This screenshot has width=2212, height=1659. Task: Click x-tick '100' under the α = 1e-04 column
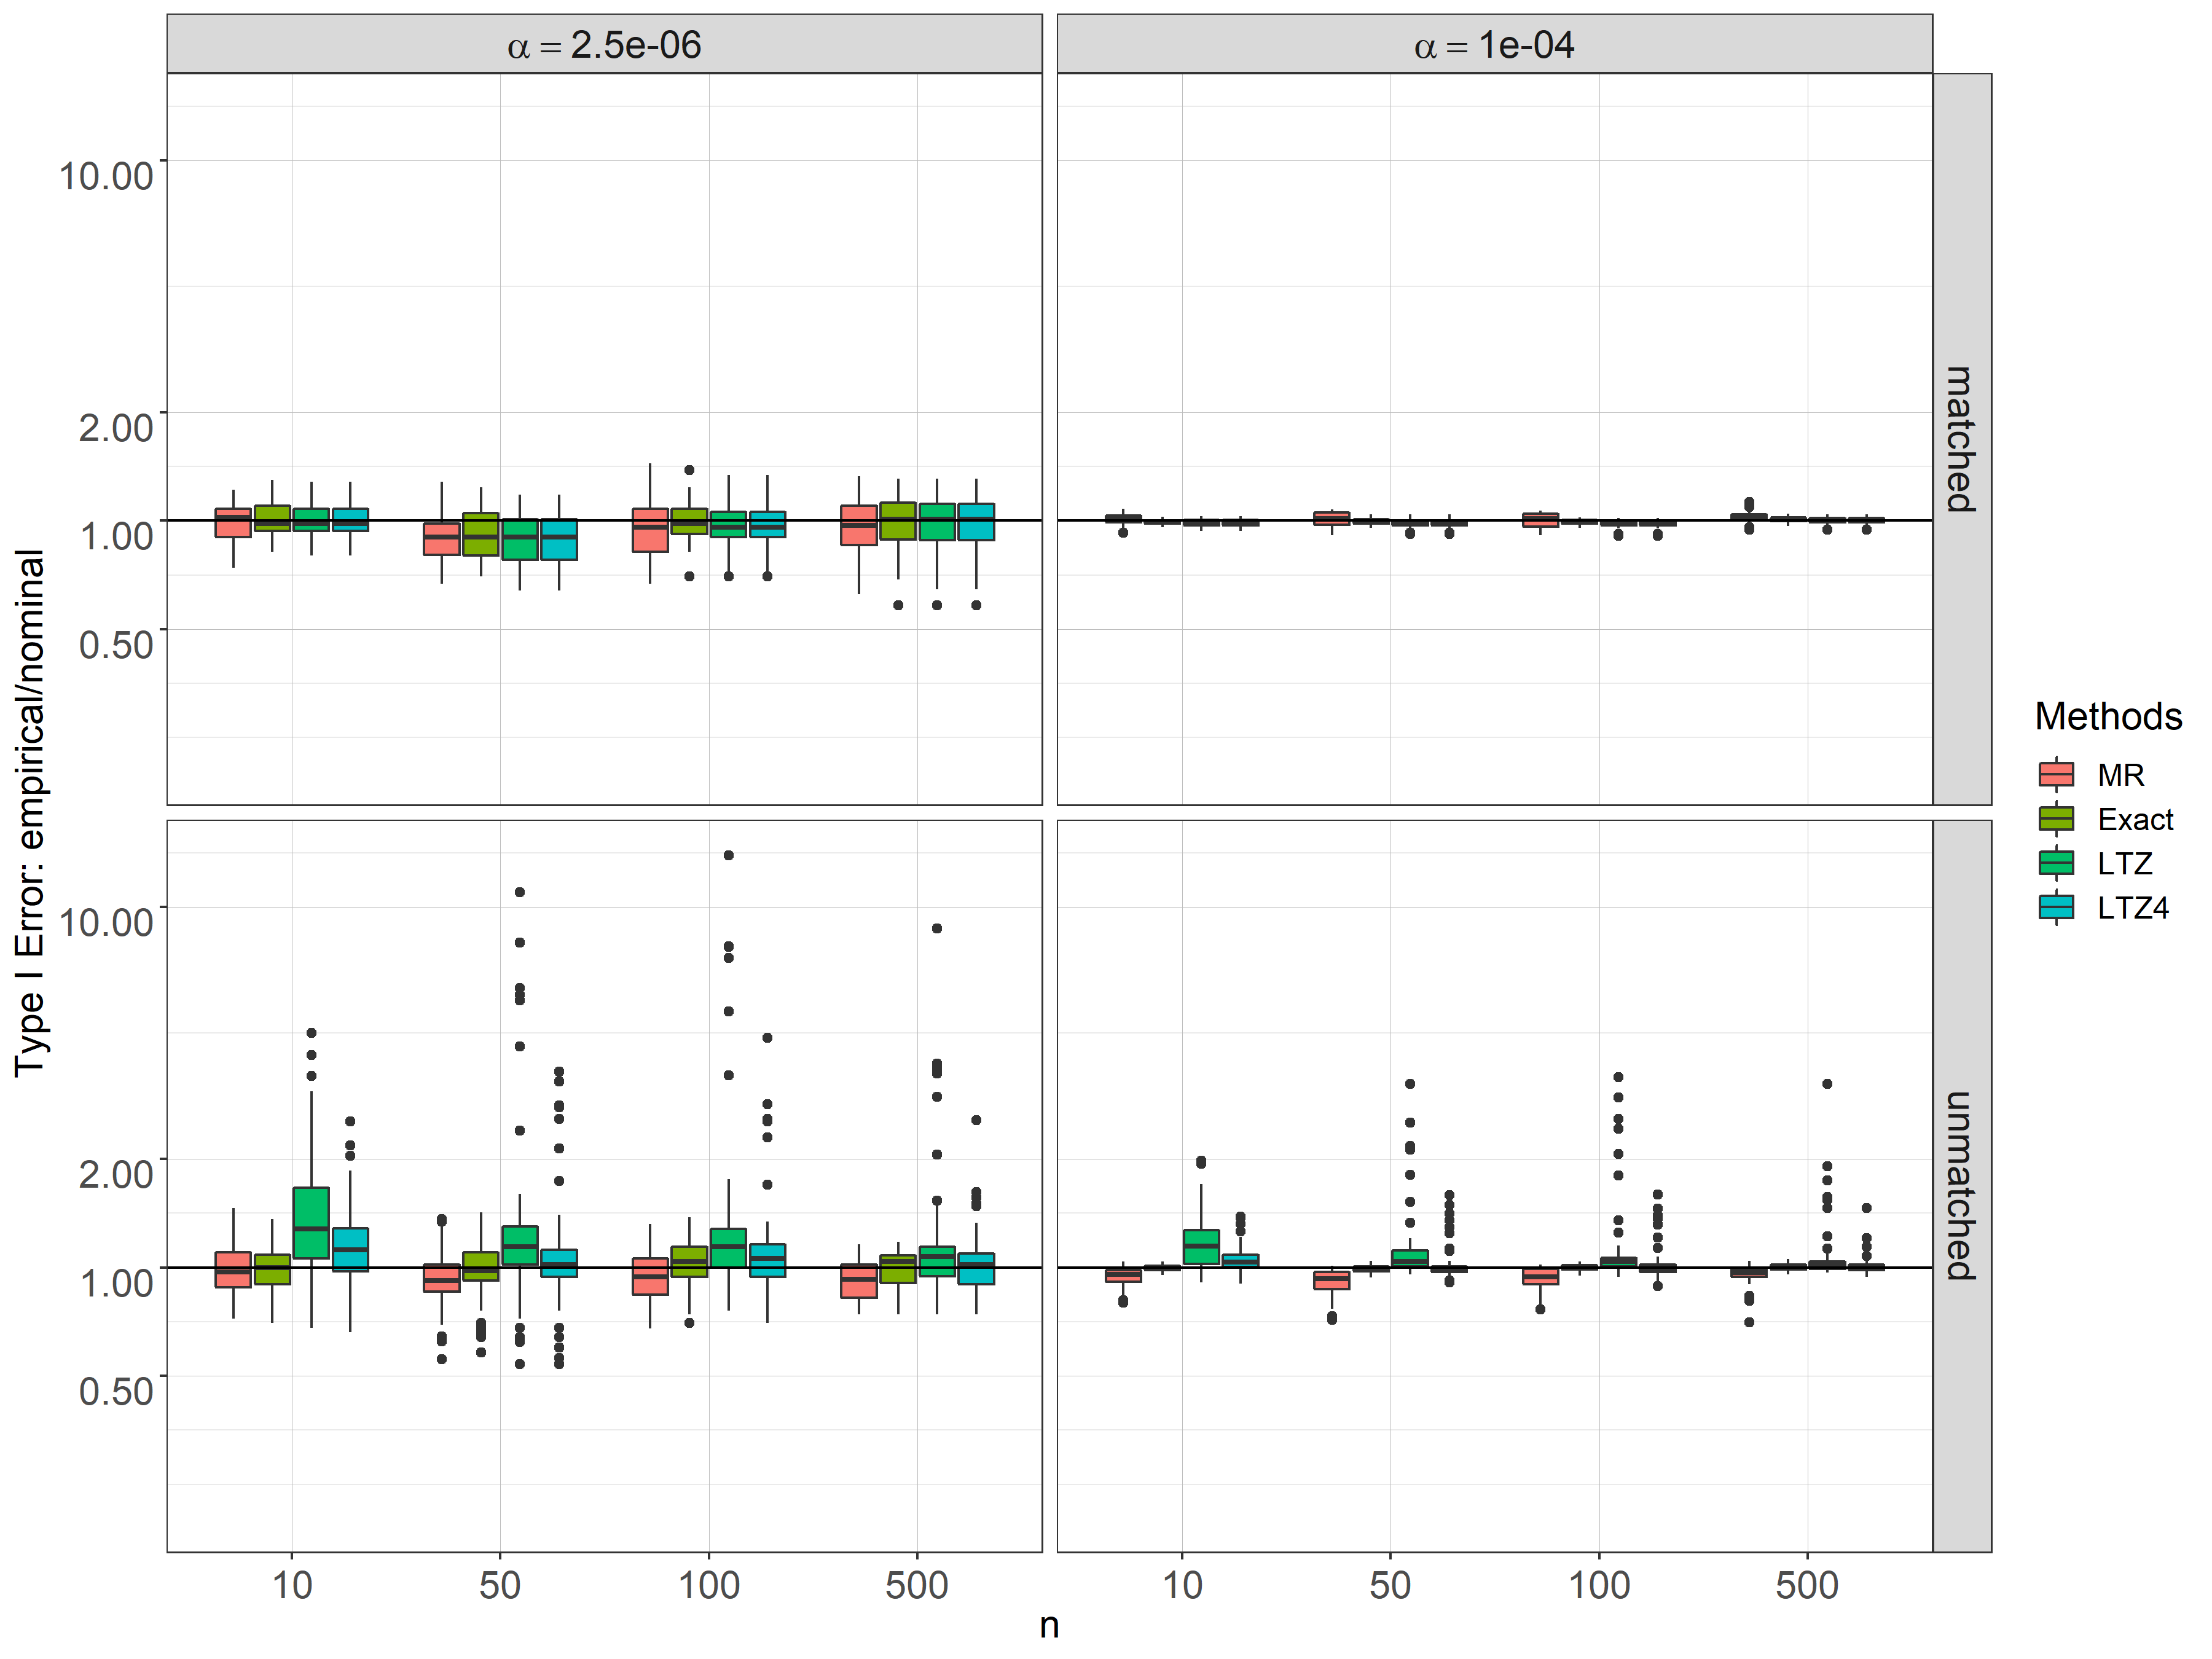coord(1599,1585)
